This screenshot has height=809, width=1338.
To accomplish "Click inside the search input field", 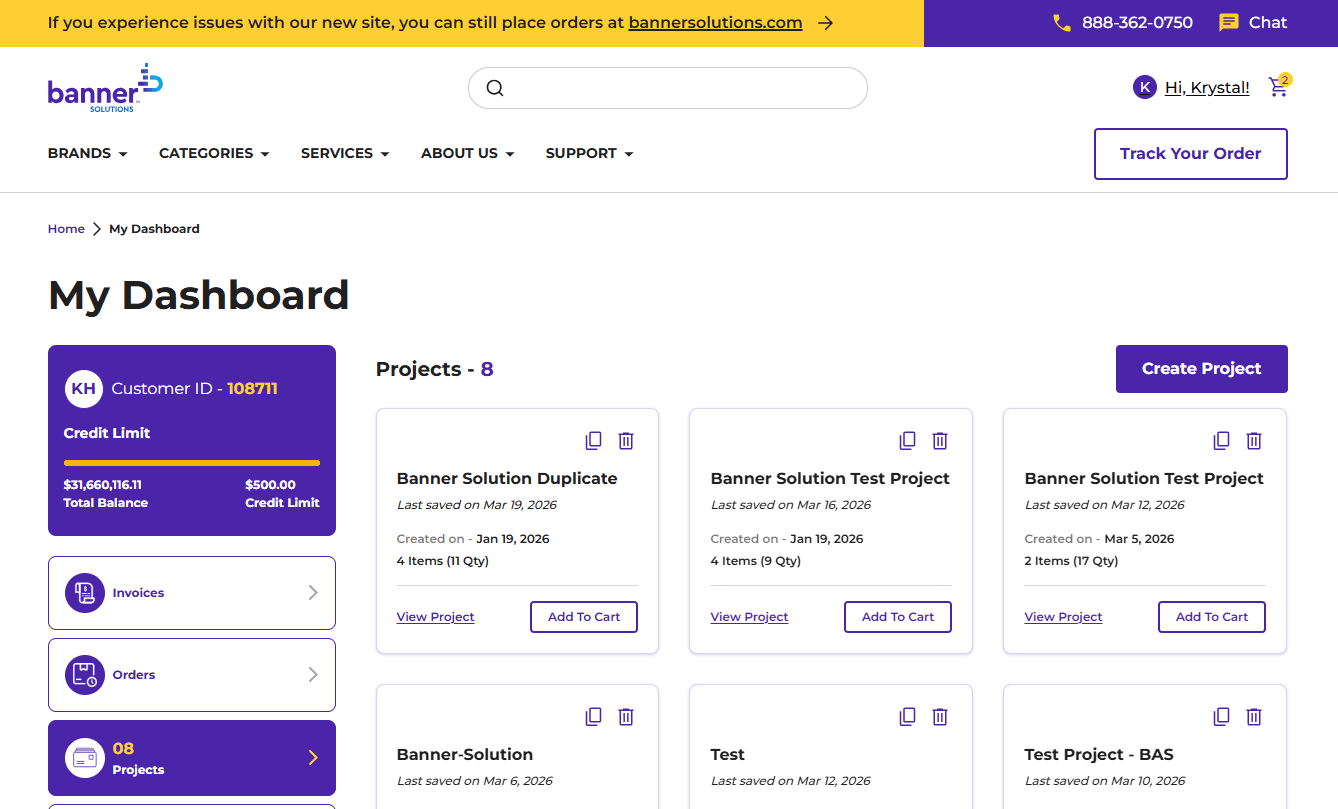I will click(668, 88).
